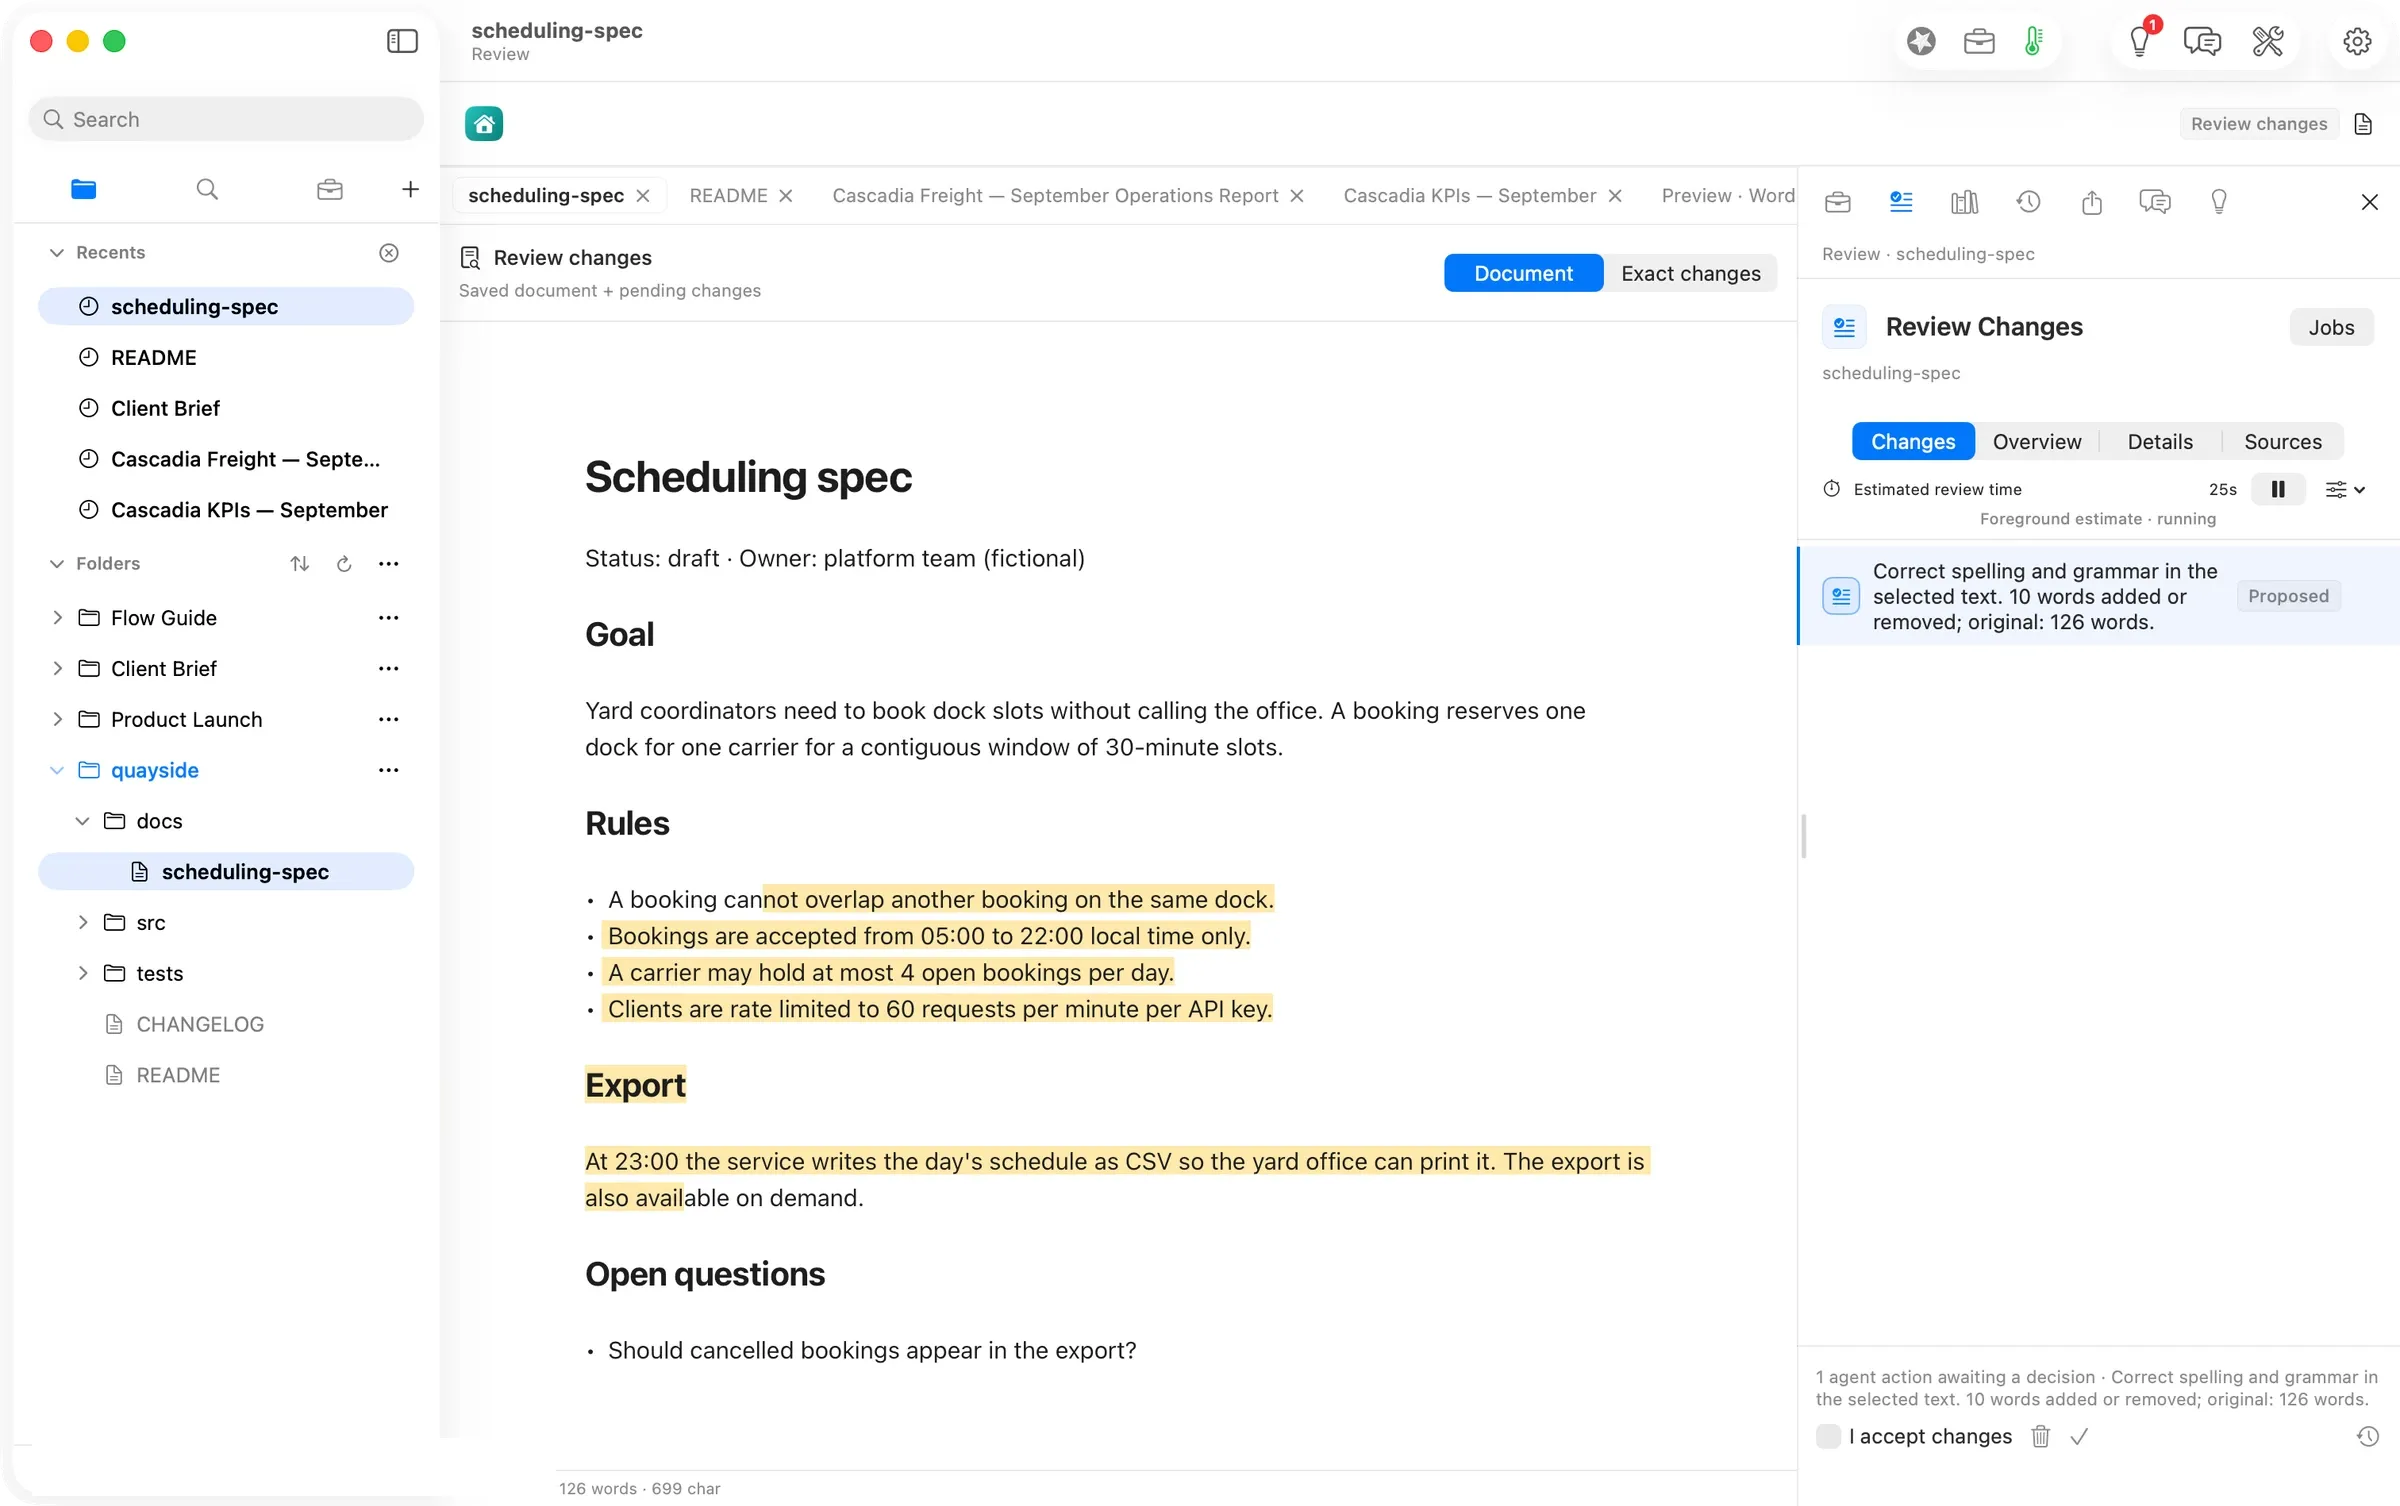
Task: Switch to the Overview tab
Action: click(2036, 441)
